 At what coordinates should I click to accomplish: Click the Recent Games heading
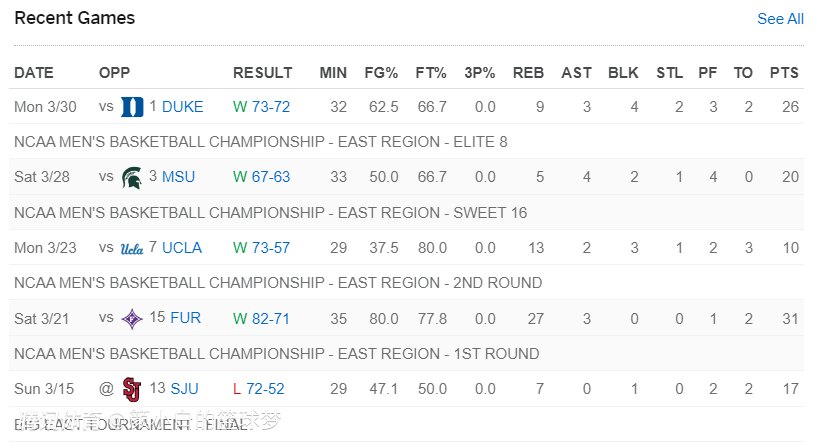[75, 18]
